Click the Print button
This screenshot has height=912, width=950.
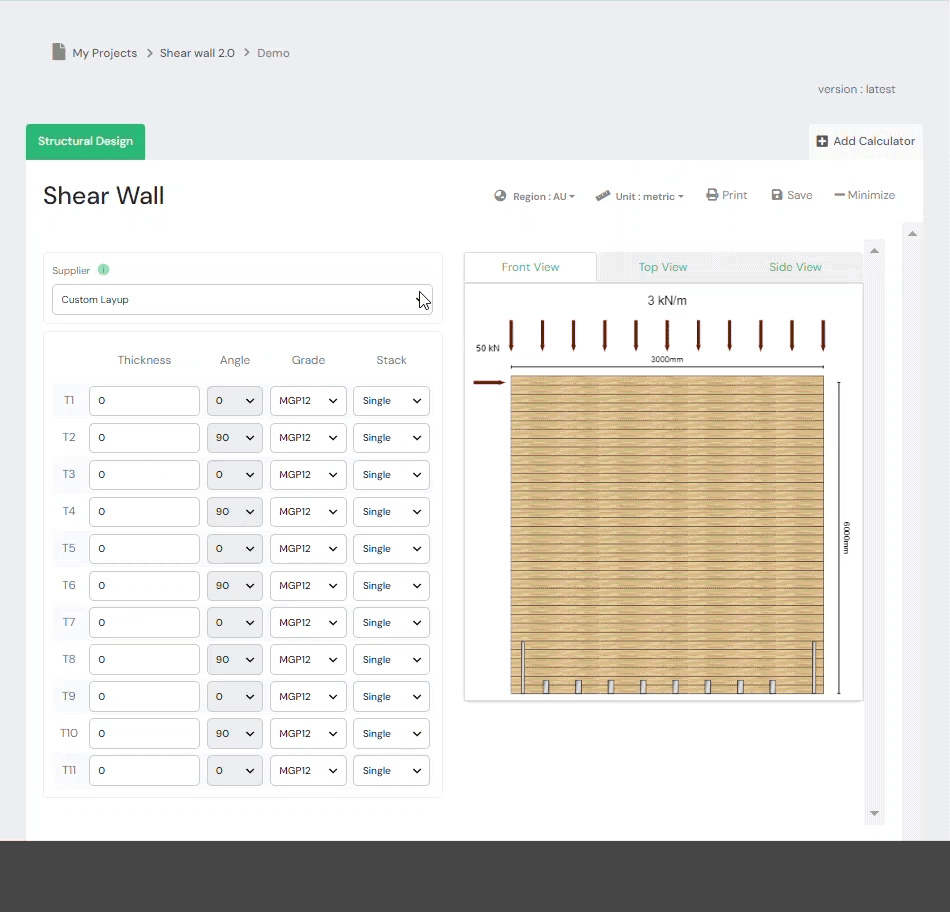coord(726,195)
